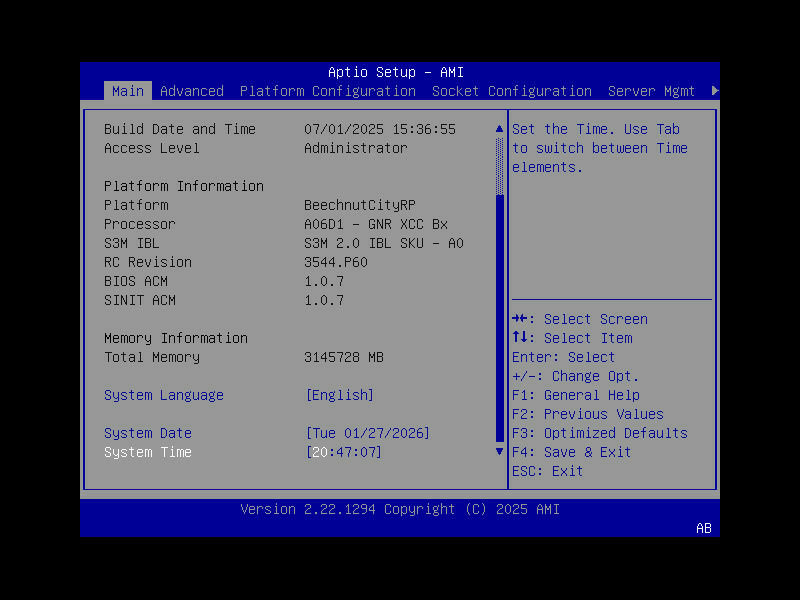
Task: Open the Socket Configuration tab
Action: coord(511,91)
